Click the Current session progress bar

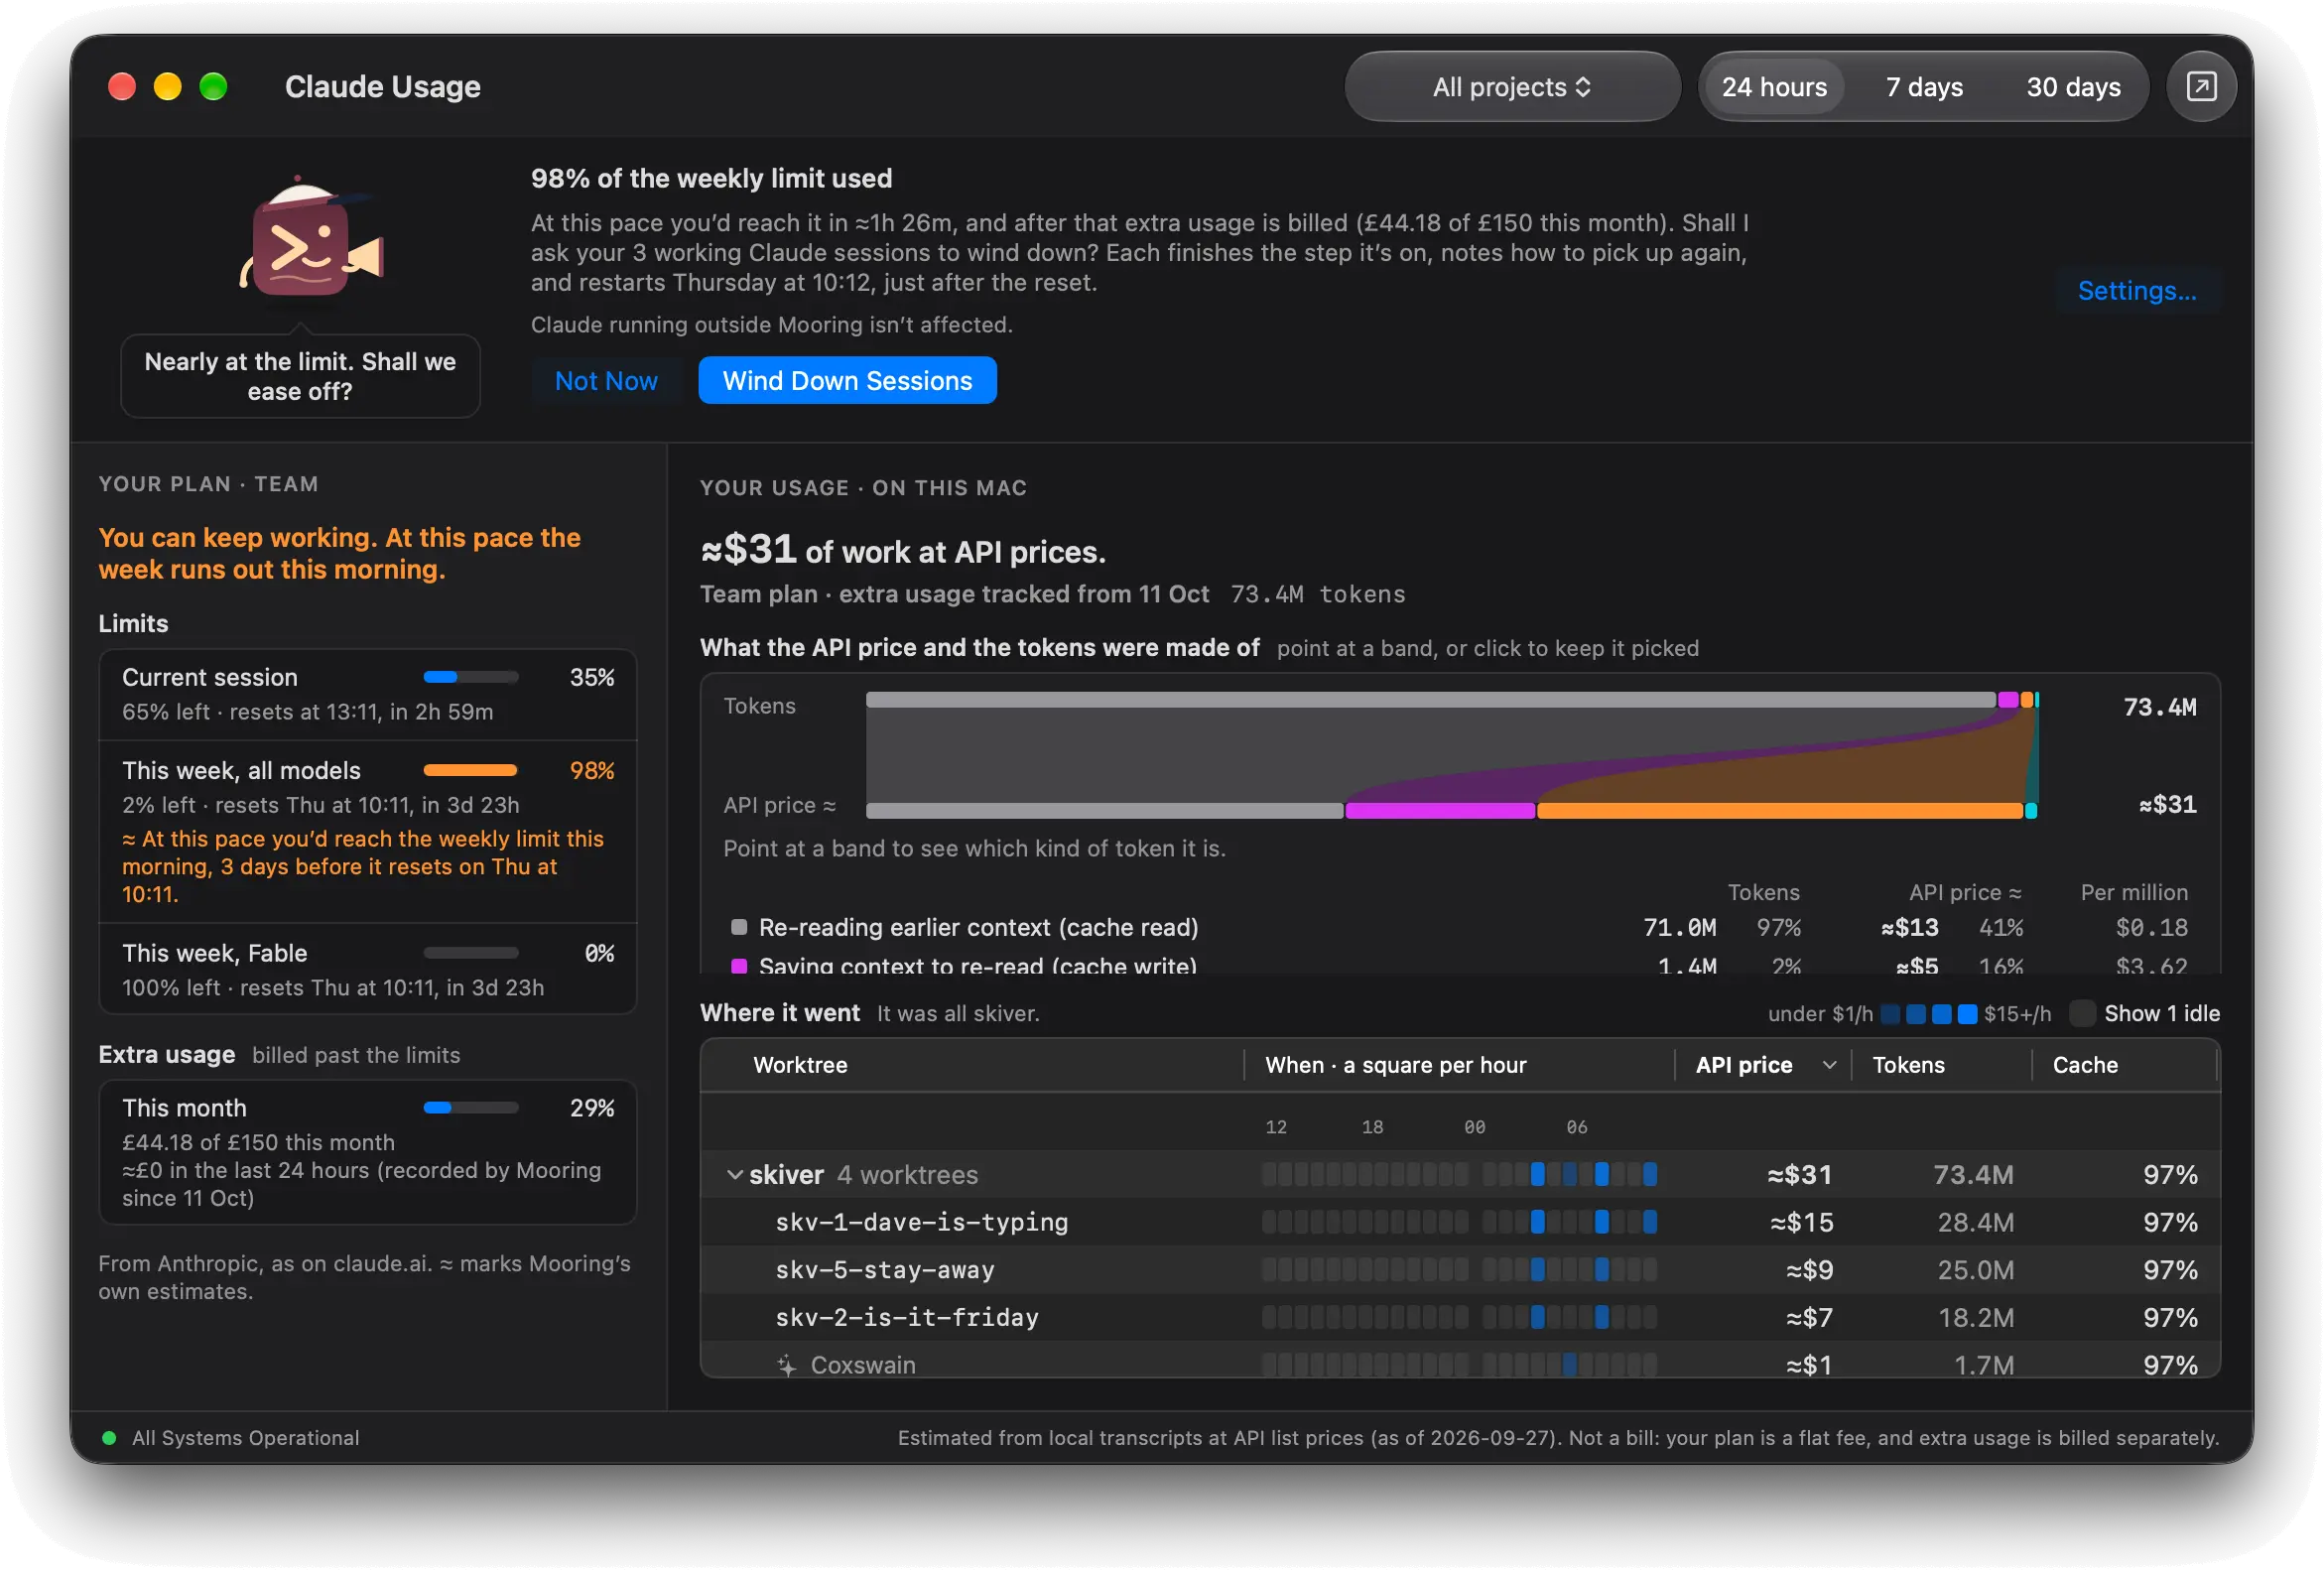(x=470, y=677)
